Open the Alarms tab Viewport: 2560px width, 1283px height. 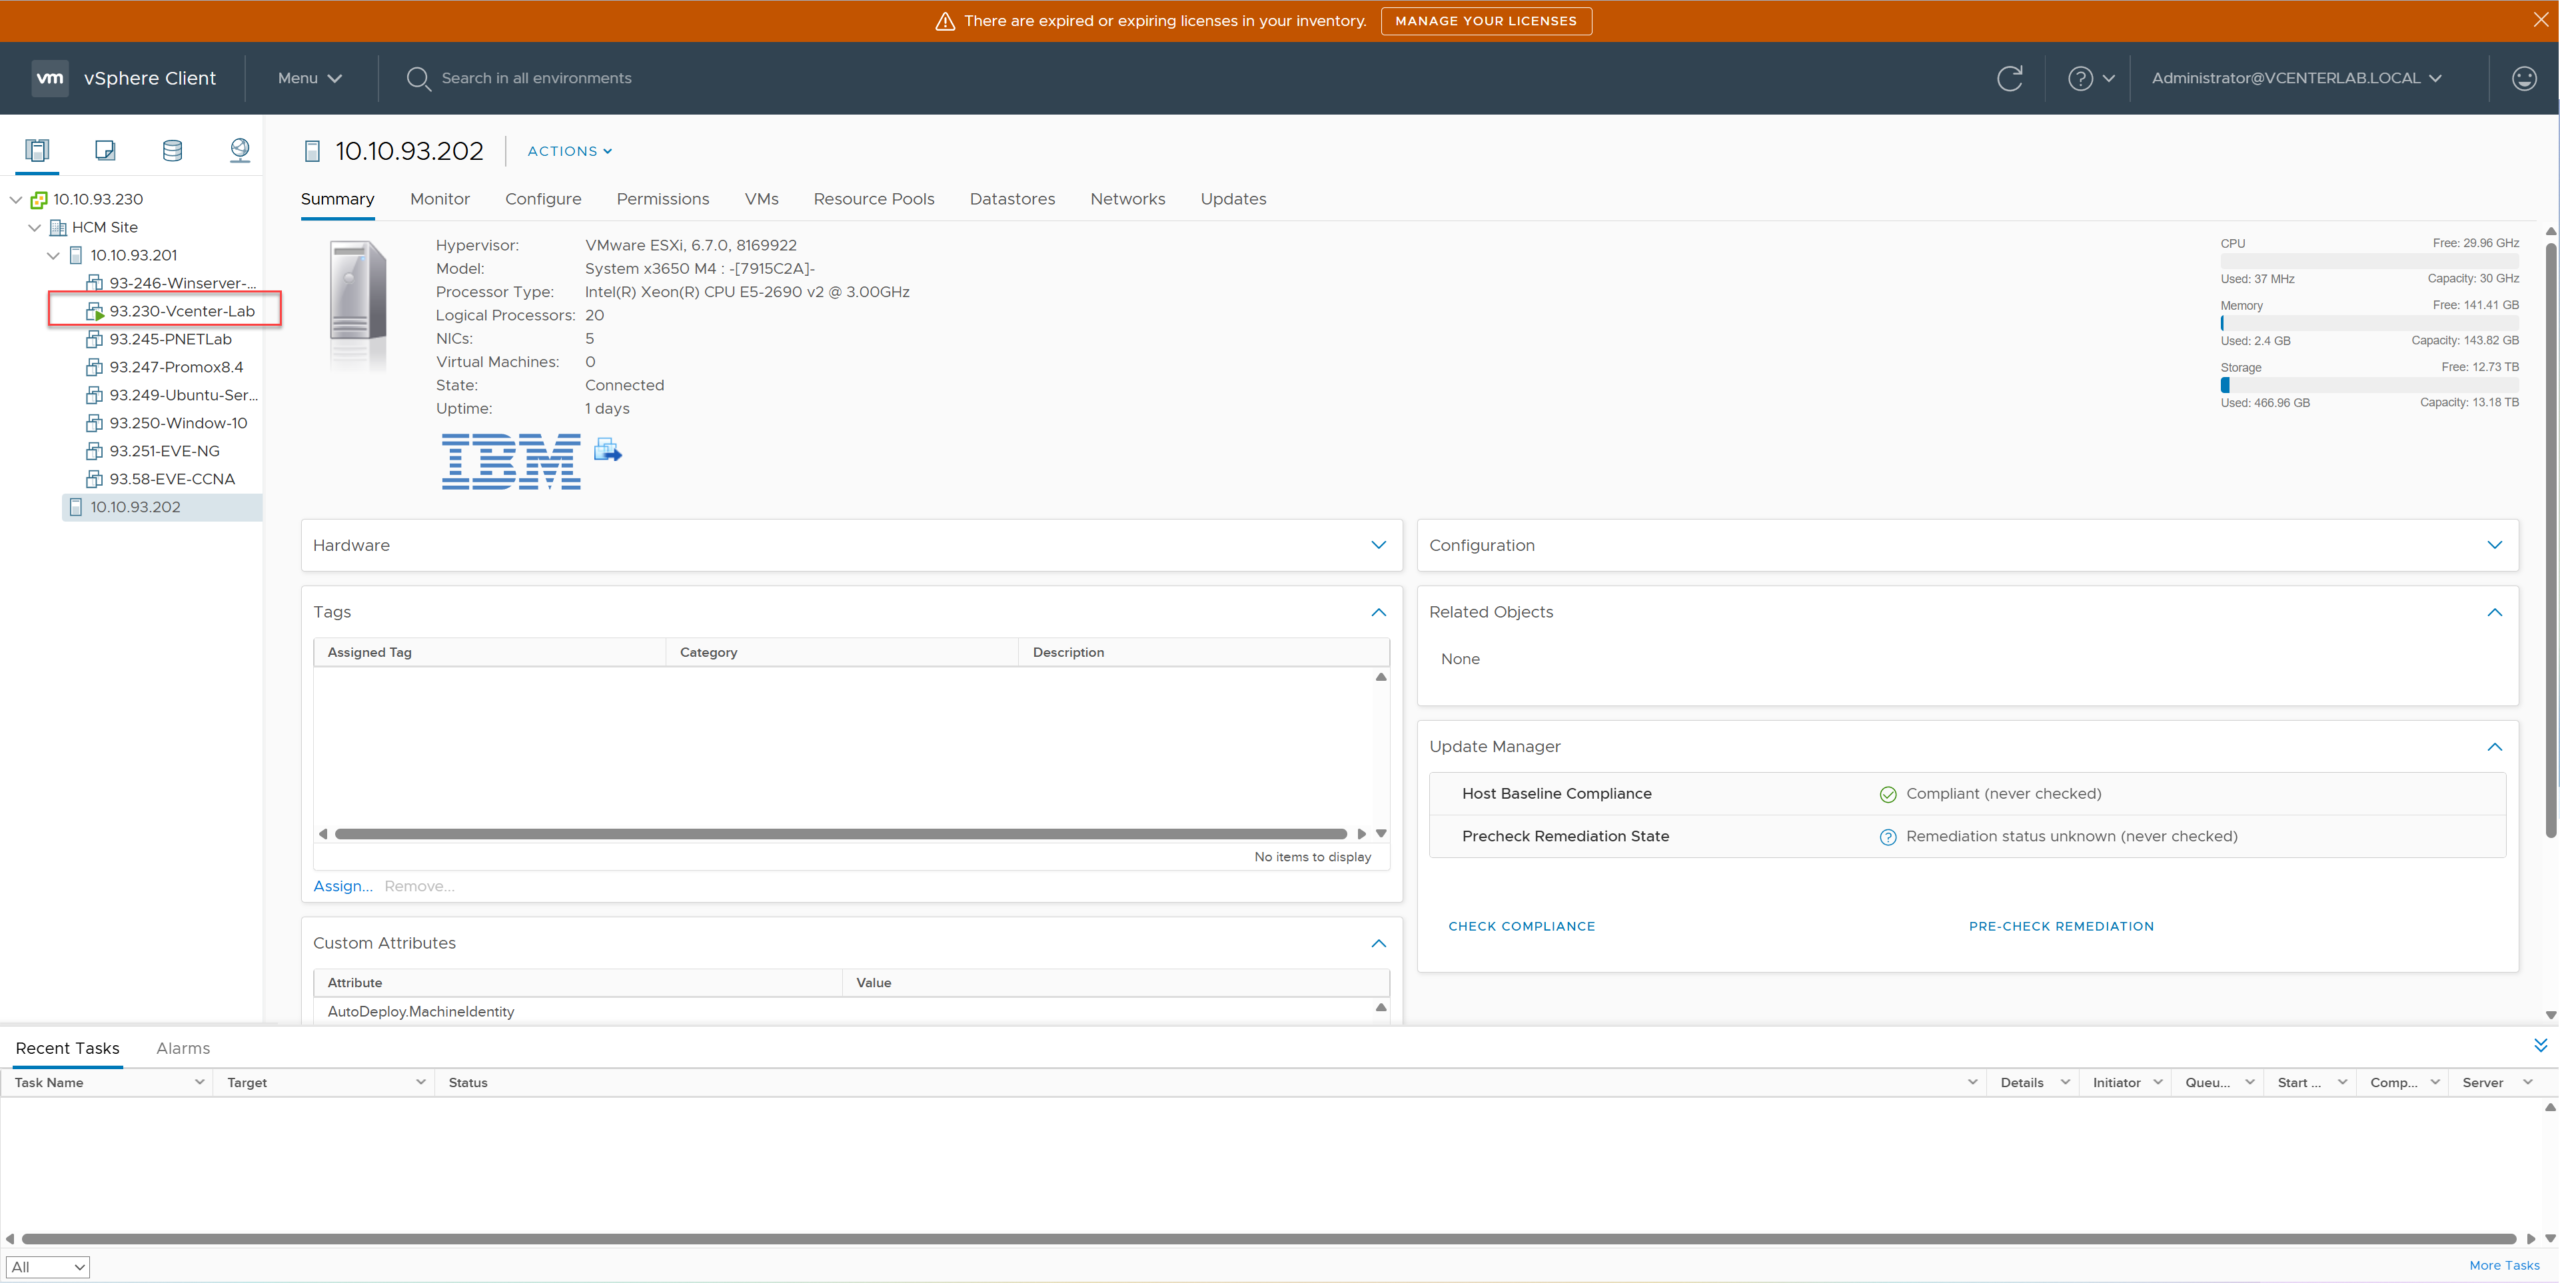click(x=183, y=1048)
